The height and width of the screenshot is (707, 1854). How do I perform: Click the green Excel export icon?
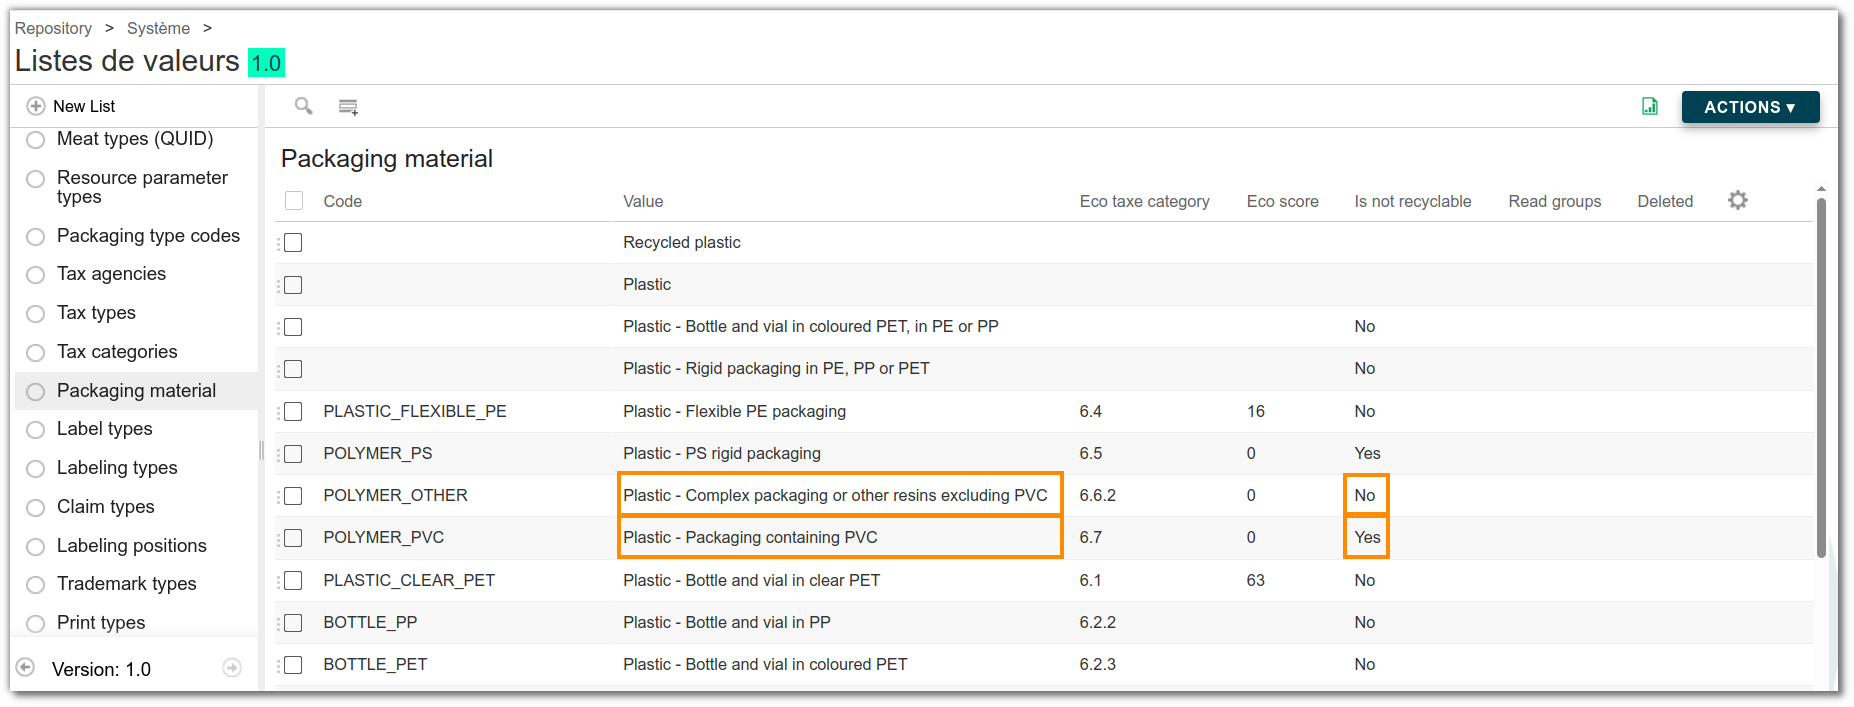click(1650, 106)
